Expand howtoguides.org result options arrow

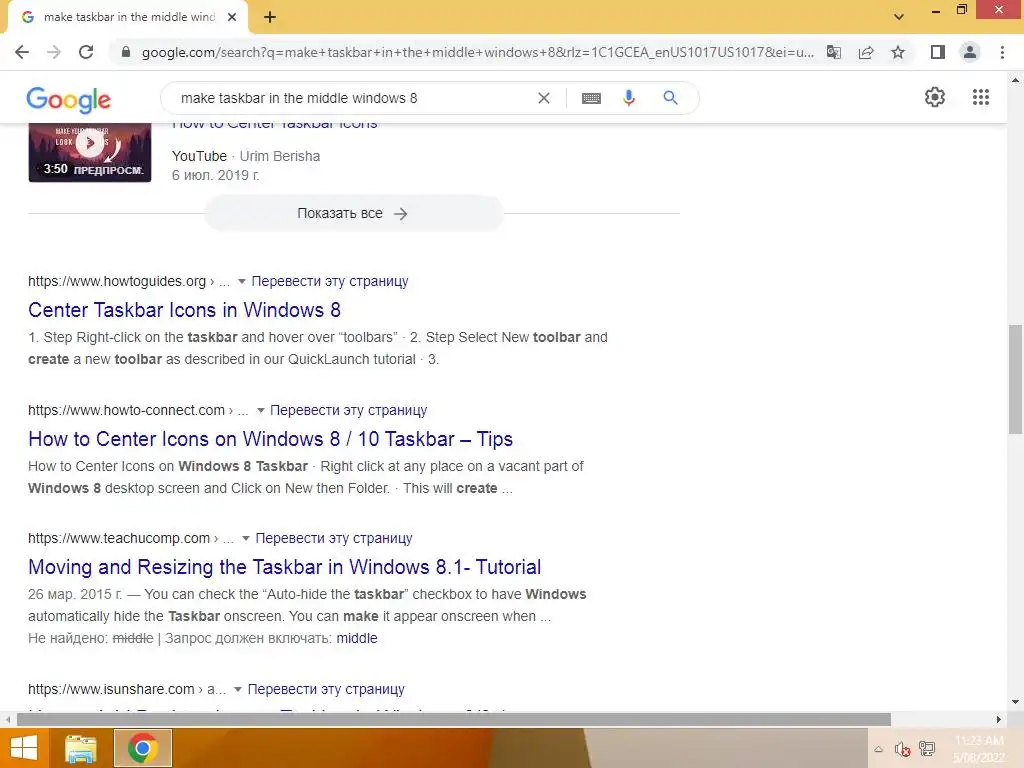242,281
